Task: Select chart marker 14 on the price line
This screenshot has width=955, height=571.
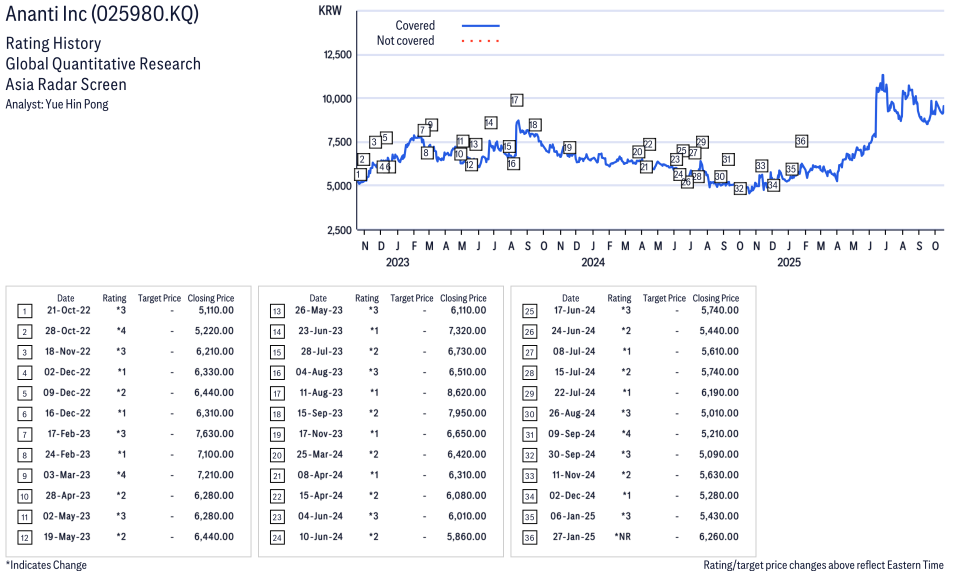Action: (490, 122)
